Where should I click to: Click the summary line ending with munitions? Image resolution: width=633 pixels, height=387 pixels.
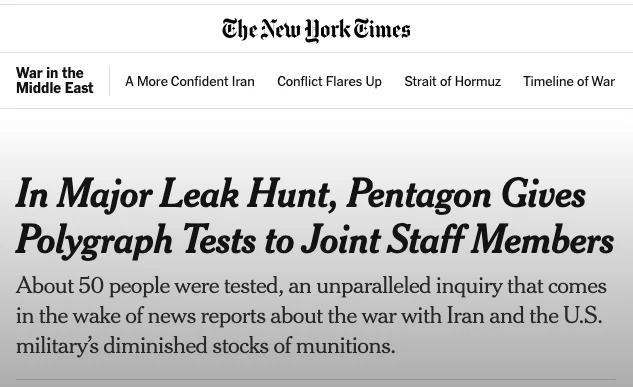(205, 346)
